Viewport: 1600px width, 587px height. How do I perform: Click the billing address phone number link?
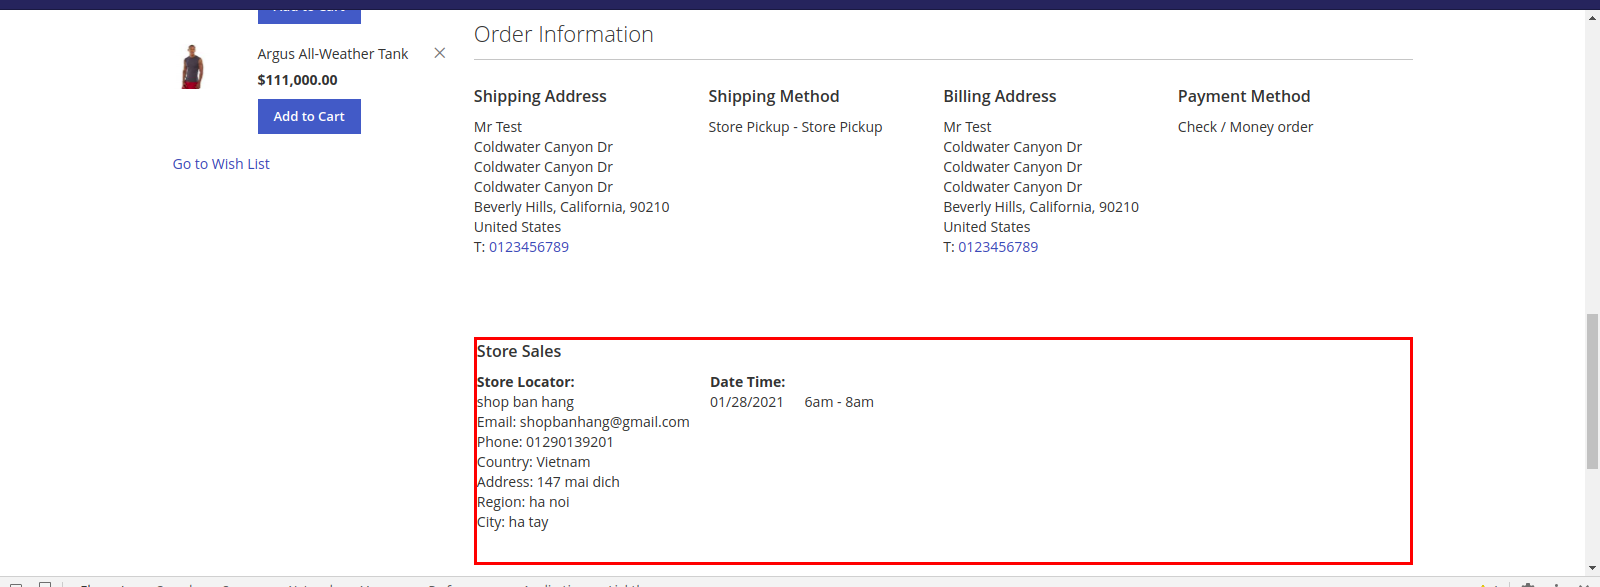click(997, 247)
